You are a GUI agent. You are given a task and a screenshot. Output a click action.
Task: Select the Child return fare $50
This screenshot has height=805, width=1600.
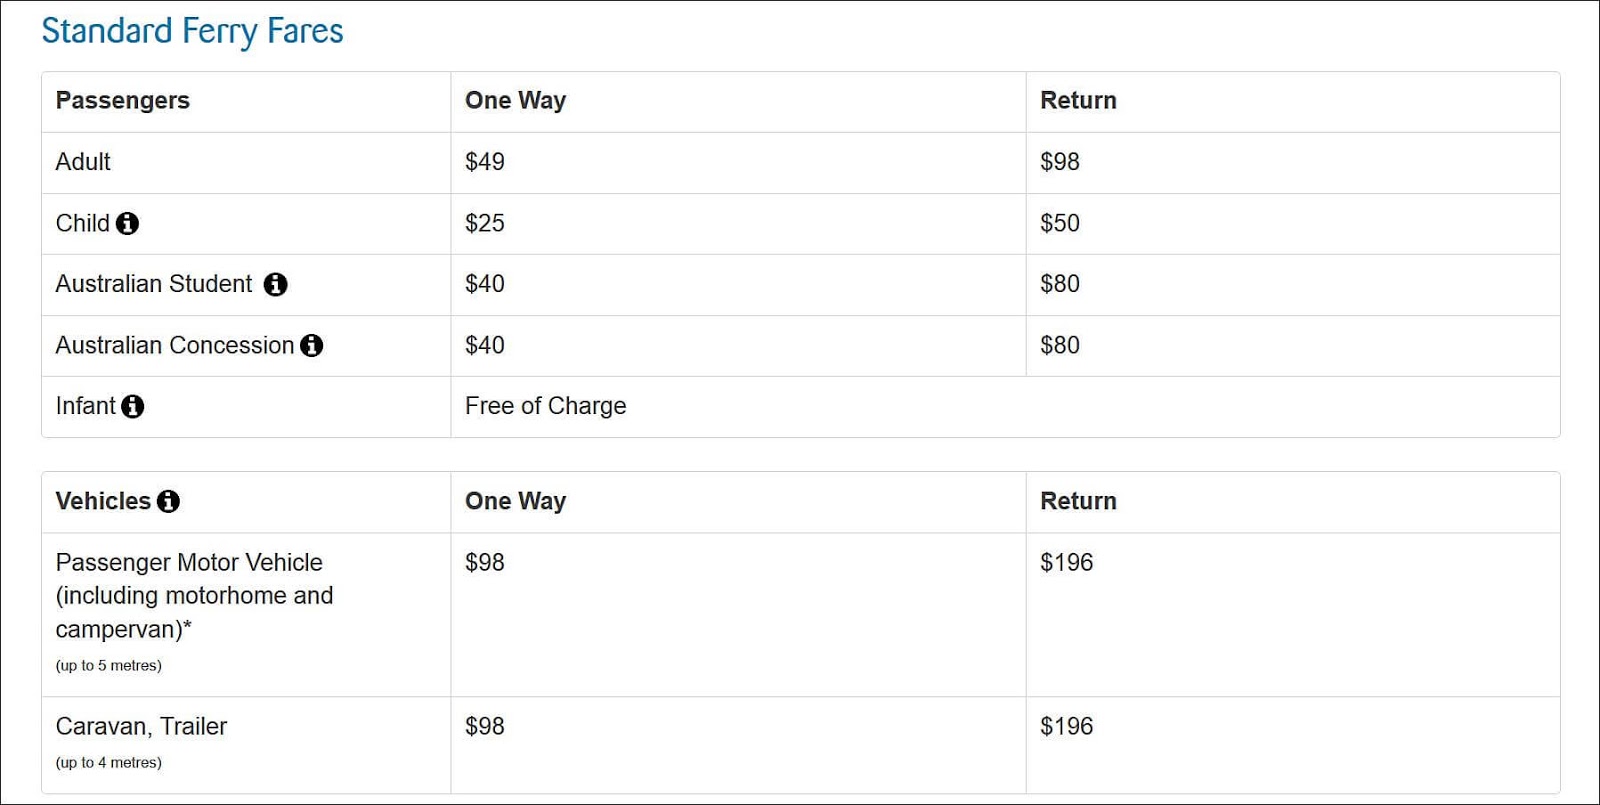pos(1060,223)
